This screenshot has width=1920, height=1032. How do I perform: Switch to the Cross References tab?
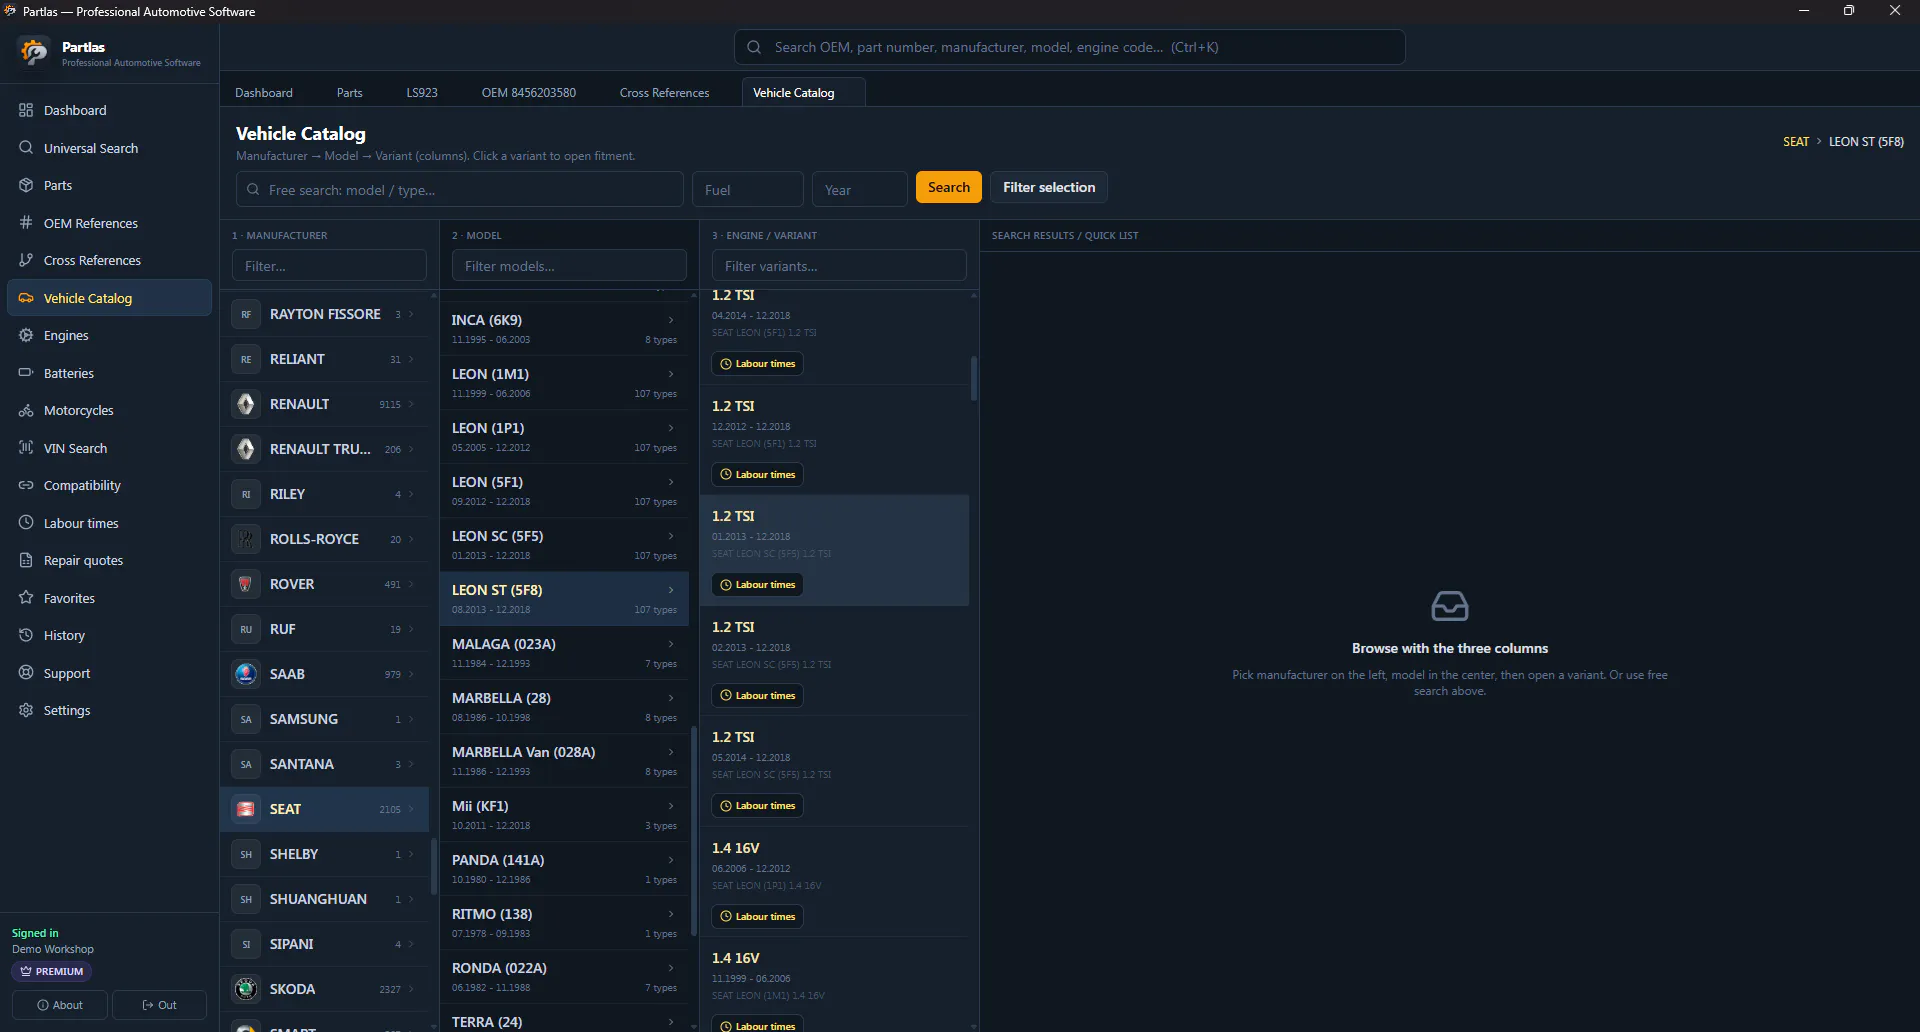click(664, 93)
